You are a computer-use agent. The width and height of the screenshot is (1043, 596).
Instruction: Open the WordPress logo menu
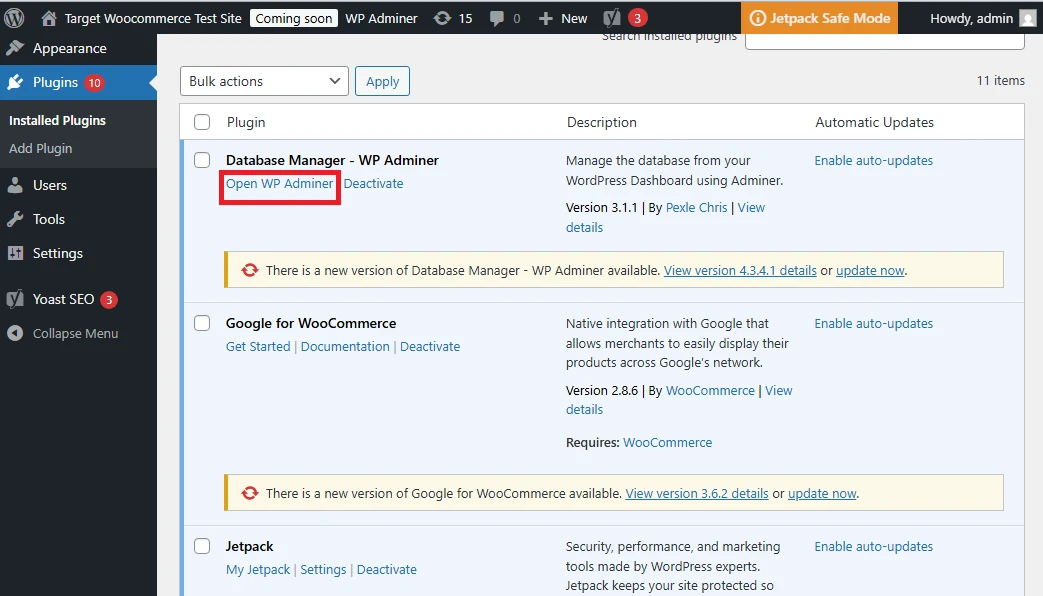click(x=14, y=18)
